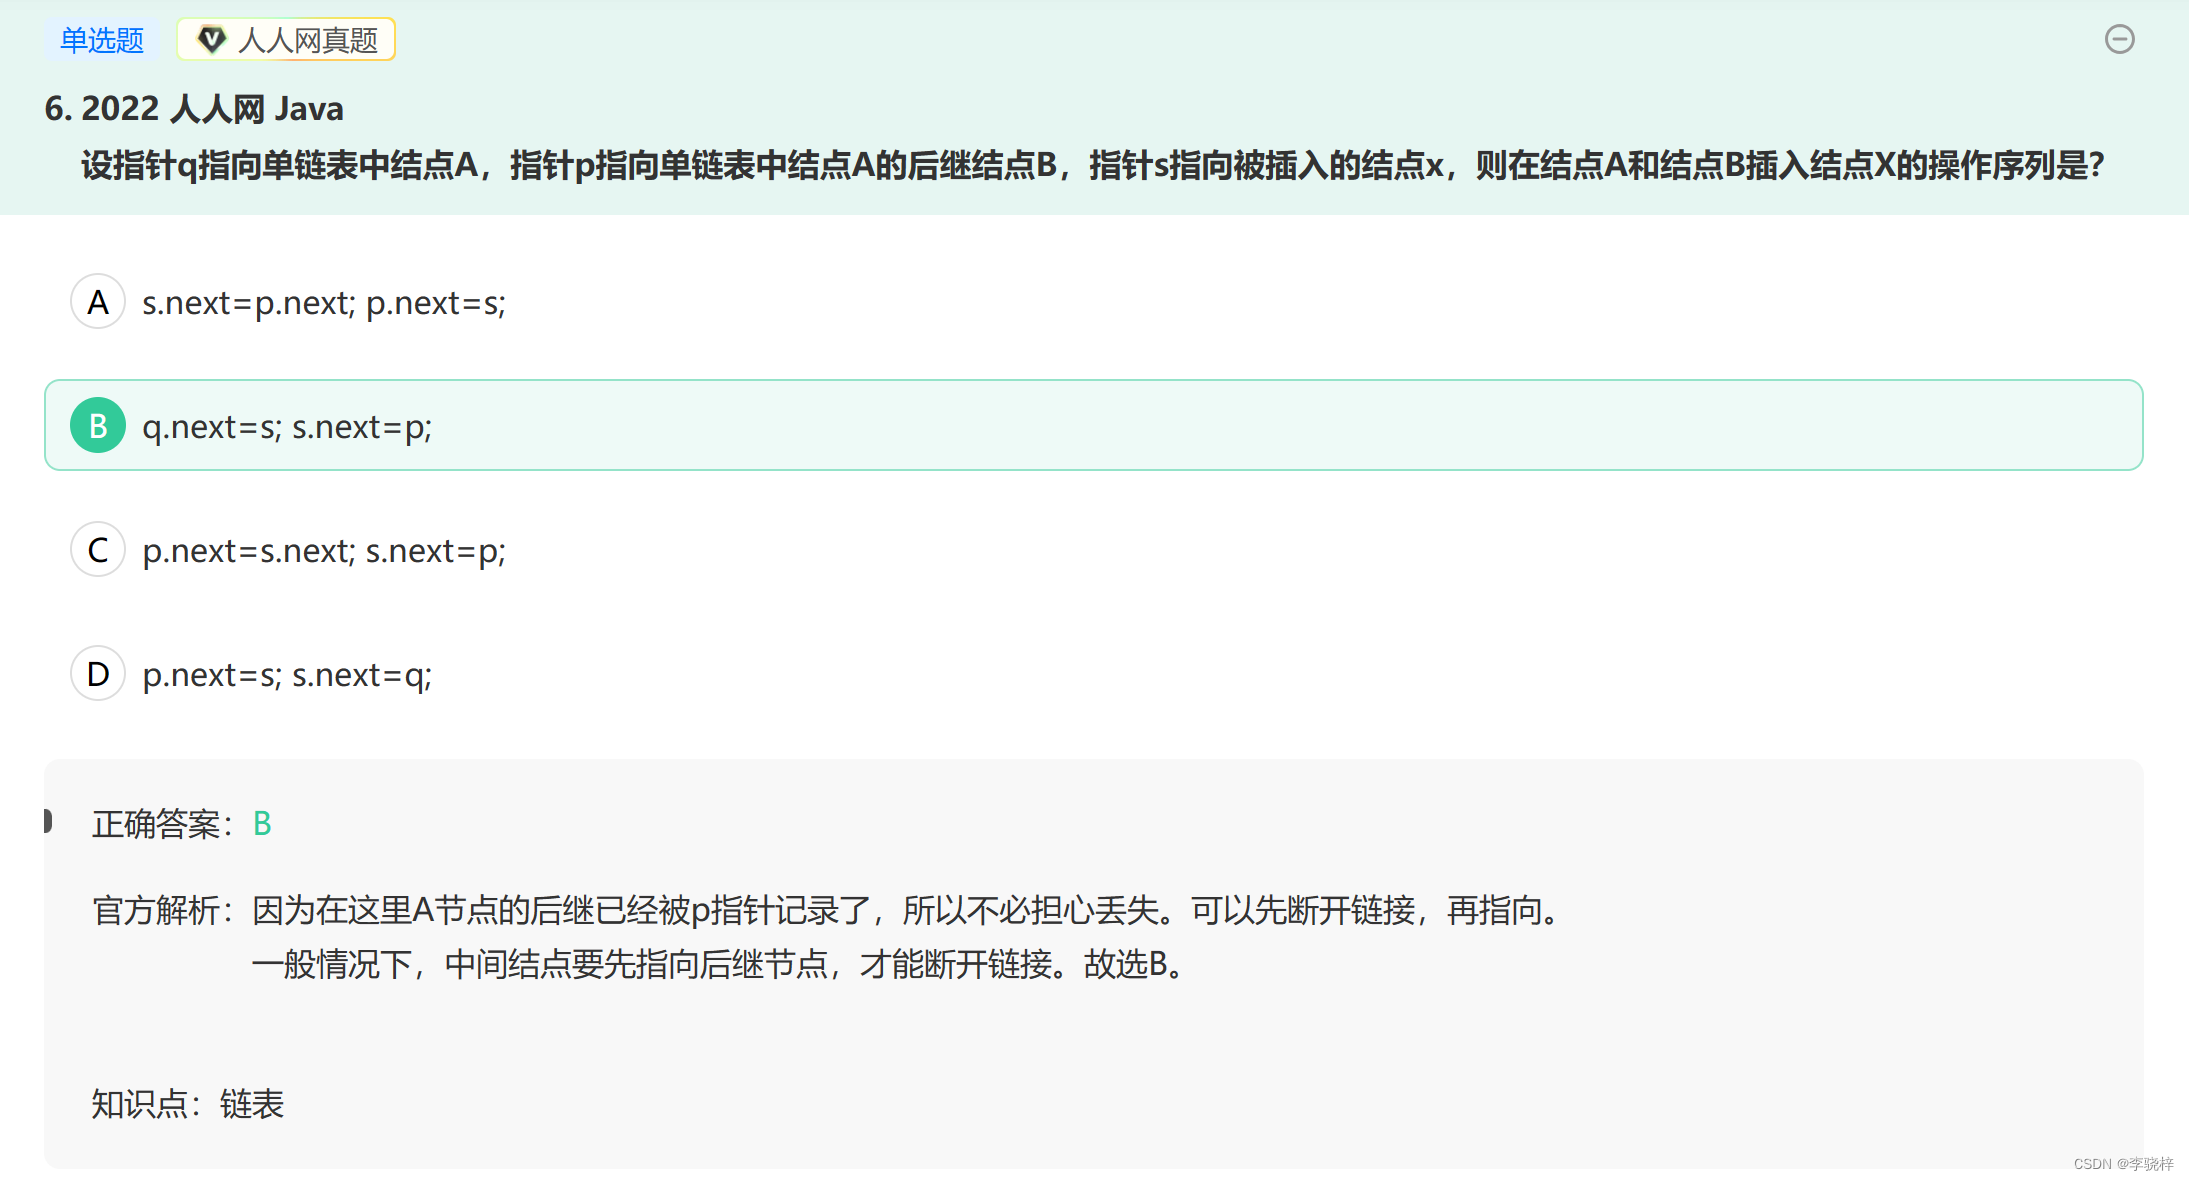Click the dark marker at the answer panel's left edge
Image resolution: width=2189 pixels, height=1181 pixels.
(x=47, y=821)
